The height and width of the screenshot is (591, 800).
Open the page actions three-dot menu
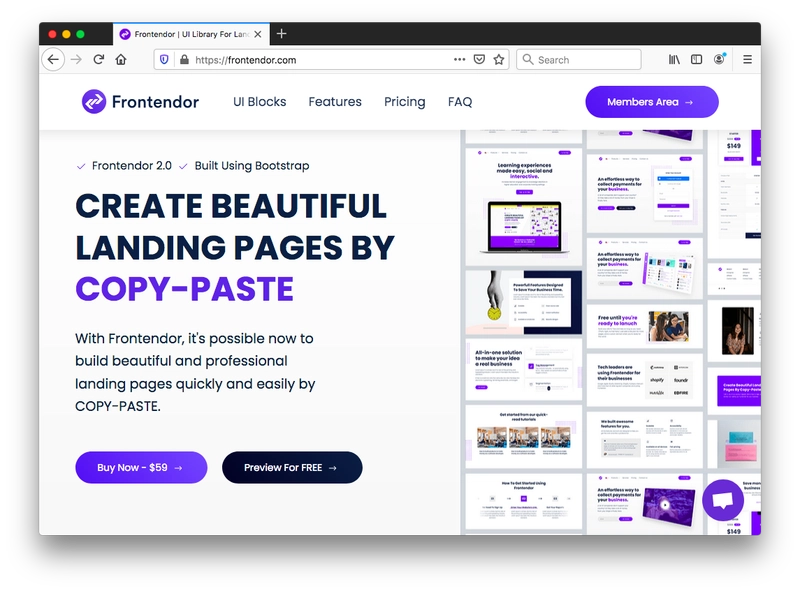point(459,59)
